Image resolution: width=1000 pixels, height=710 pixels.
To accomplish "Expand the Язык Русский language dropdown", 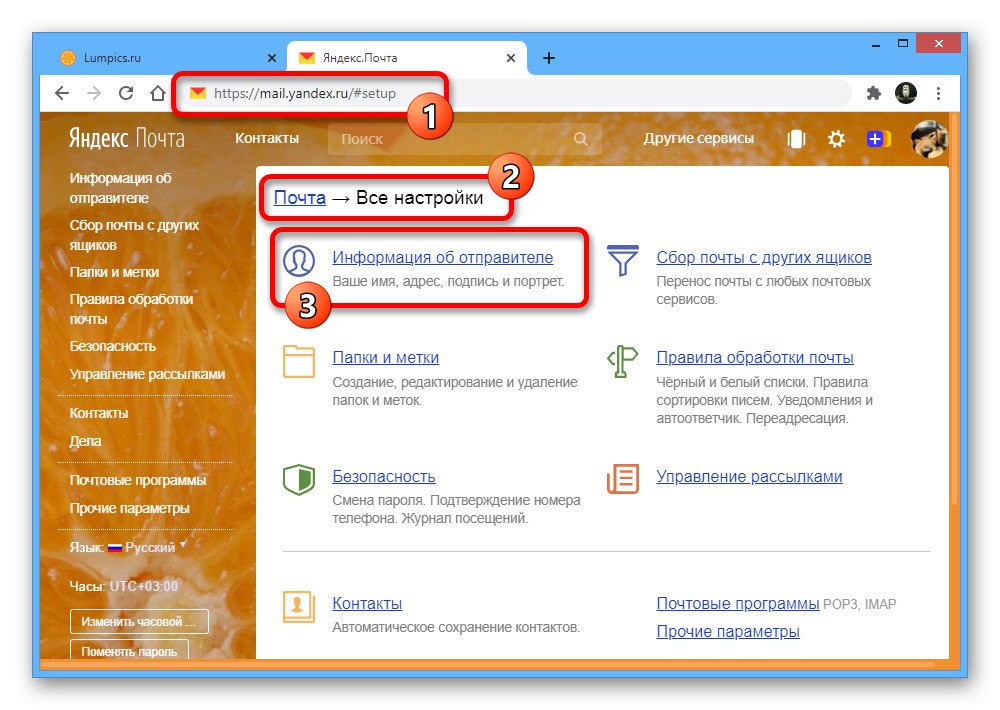I will [151, 547].
